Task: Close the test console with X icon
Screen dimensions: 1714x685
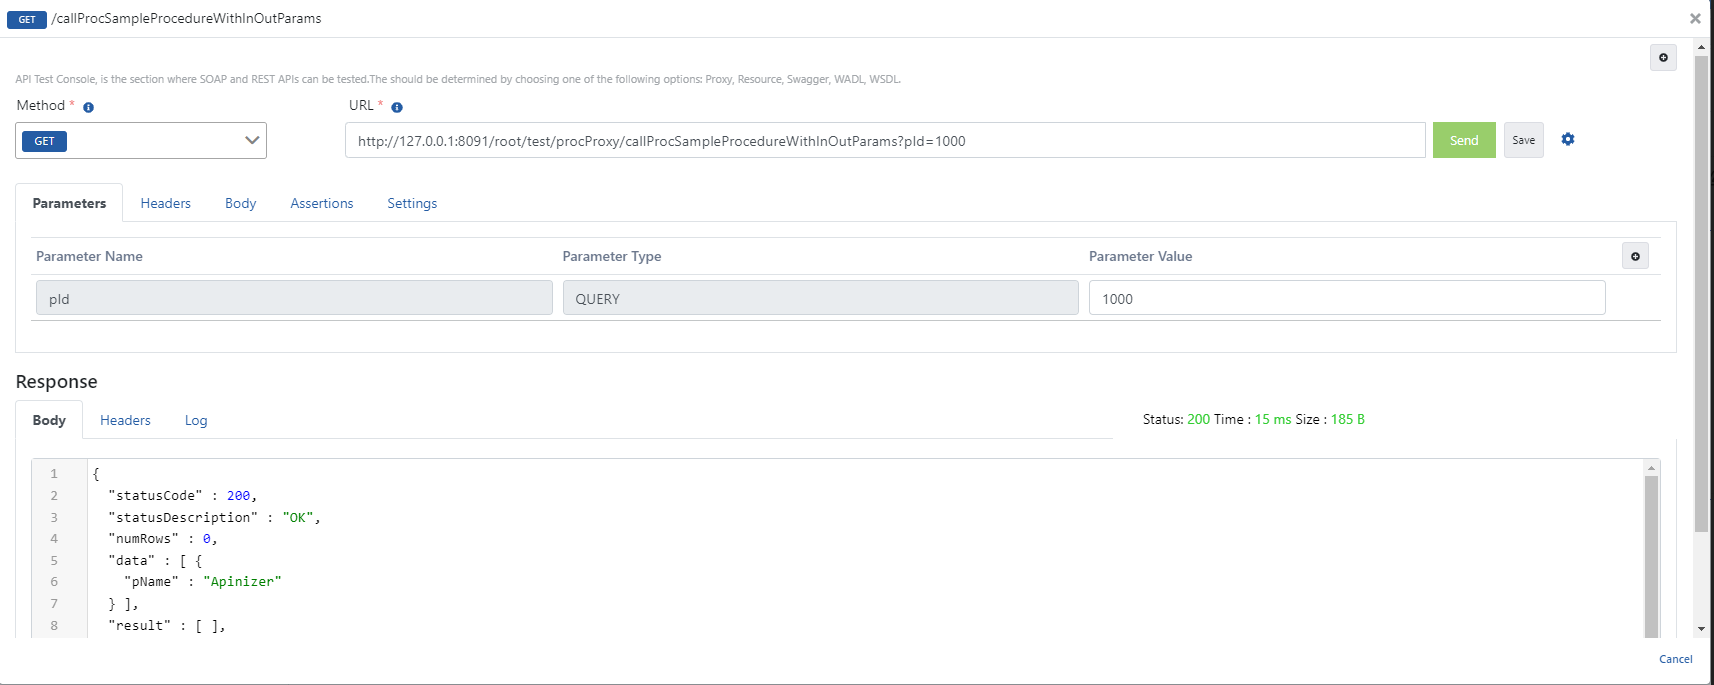Action: point(1695,18)
